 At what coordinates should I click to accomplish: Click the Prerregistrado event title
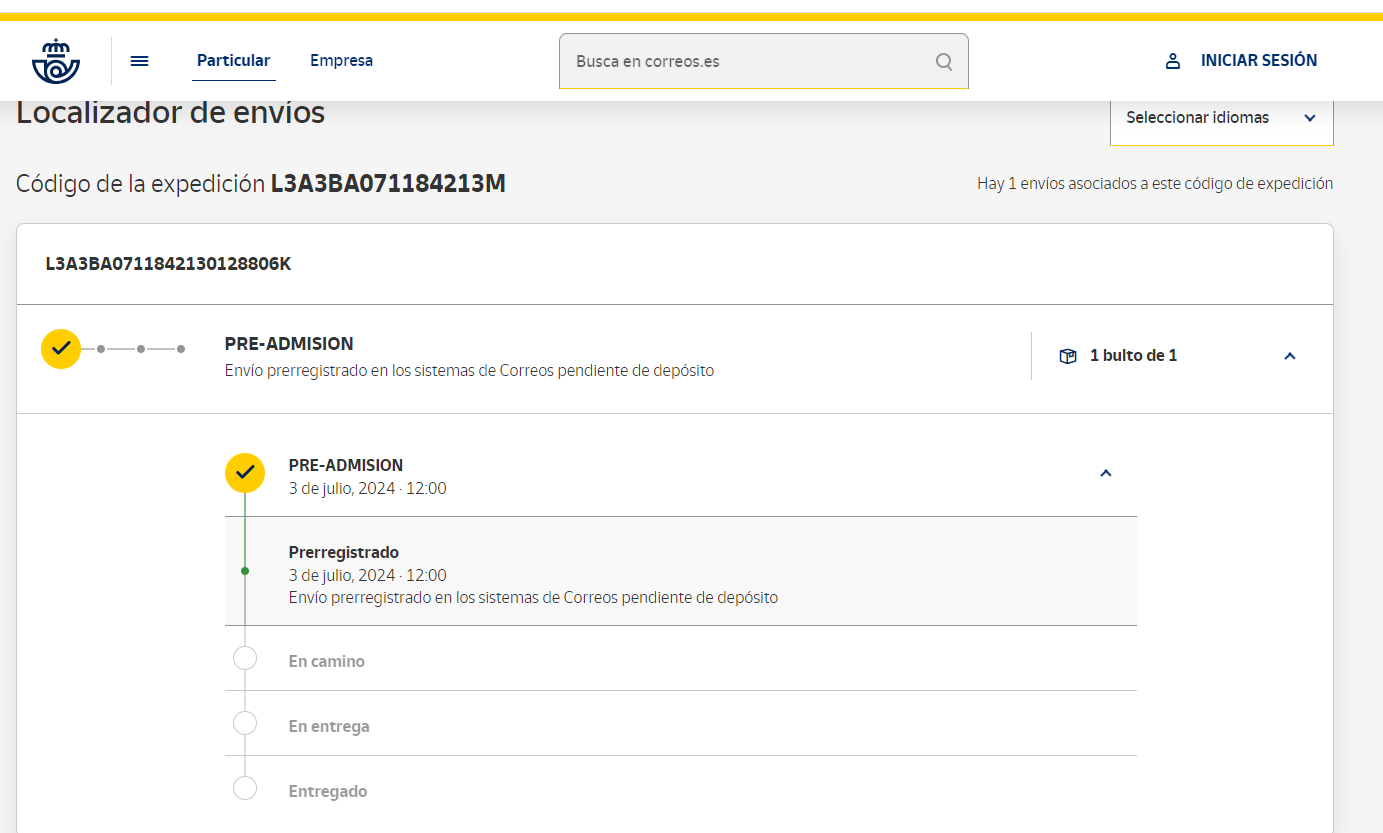tap(344, 552)
